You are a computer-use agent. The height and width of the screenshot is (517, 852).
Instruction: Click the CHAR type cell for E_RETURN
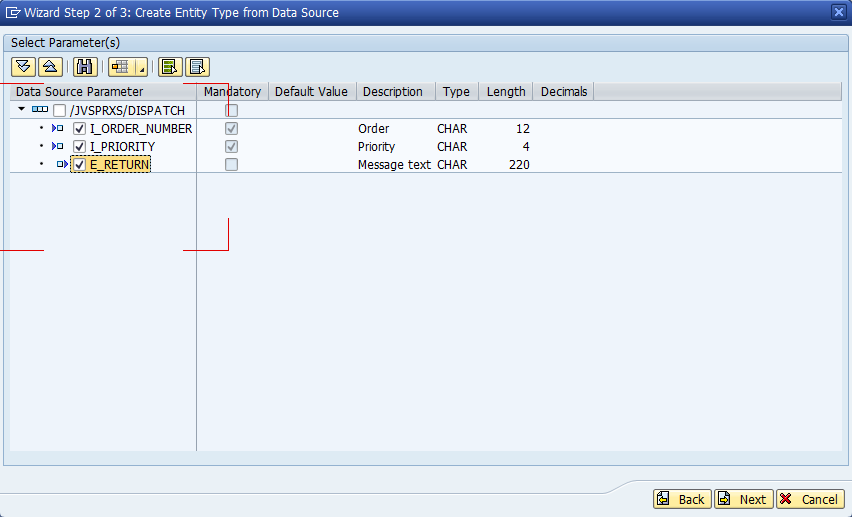click(452, 165)
